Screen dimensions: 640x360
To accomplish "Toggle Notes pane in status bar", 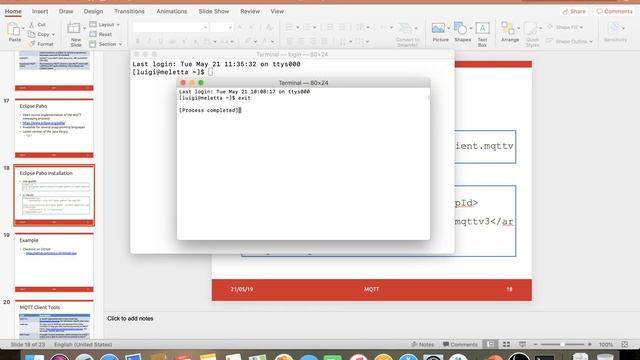I will click(x=422, y=344).
